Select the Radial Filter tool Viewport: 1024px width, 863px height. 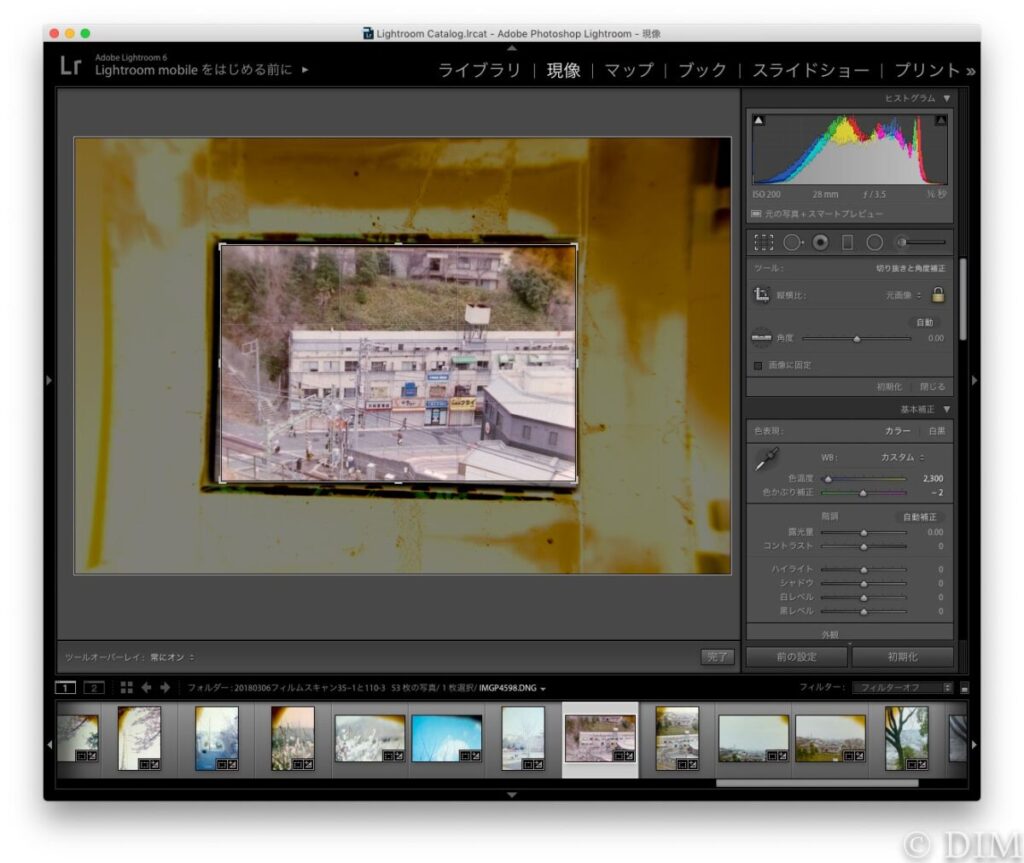tap(874, 242)
